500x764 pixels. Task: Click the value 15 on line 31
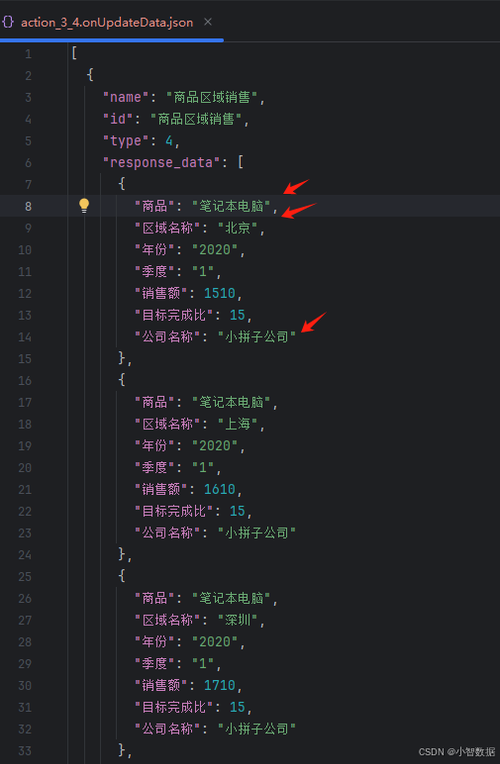tap(237, 707)
